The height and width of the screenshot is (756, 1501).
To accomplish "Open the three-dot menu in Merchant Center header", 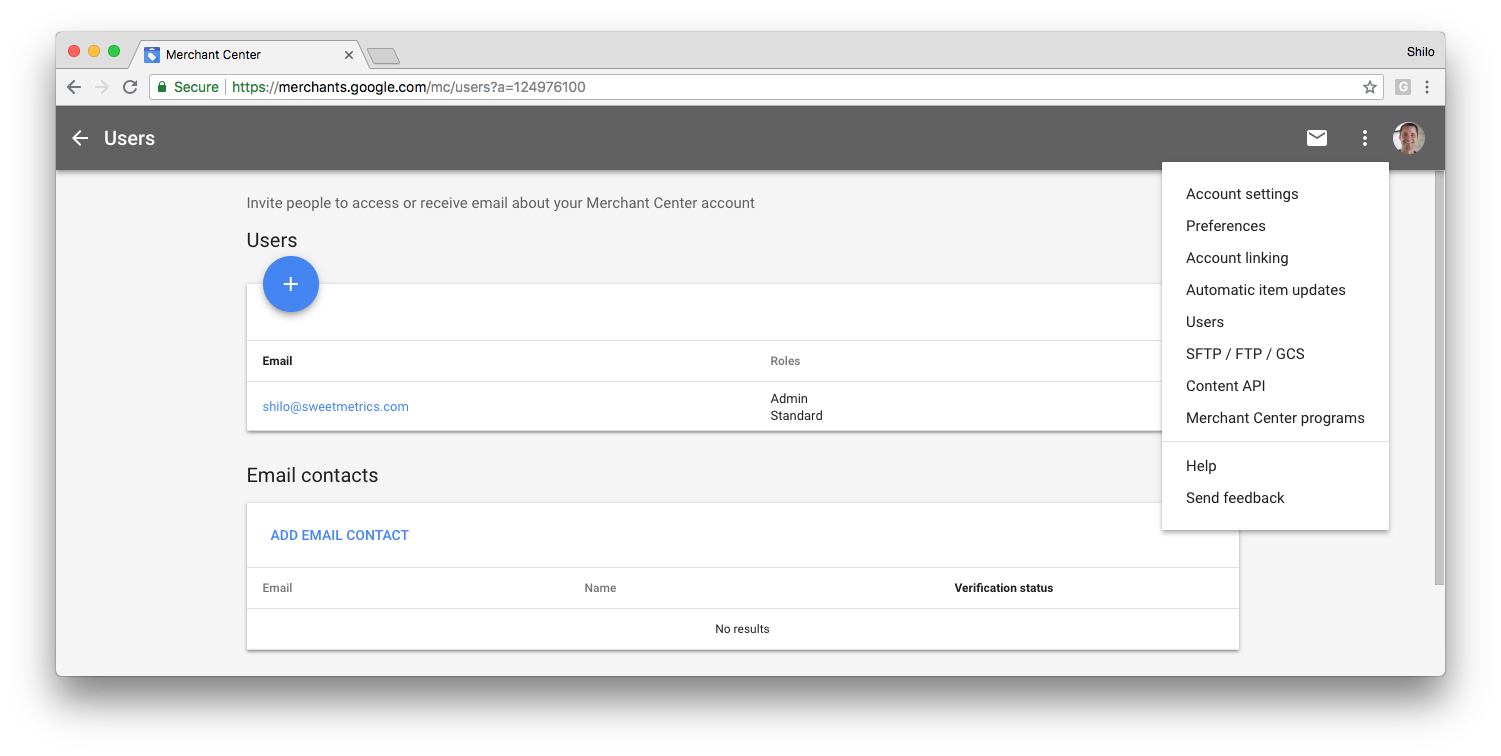I will 1365,138.
